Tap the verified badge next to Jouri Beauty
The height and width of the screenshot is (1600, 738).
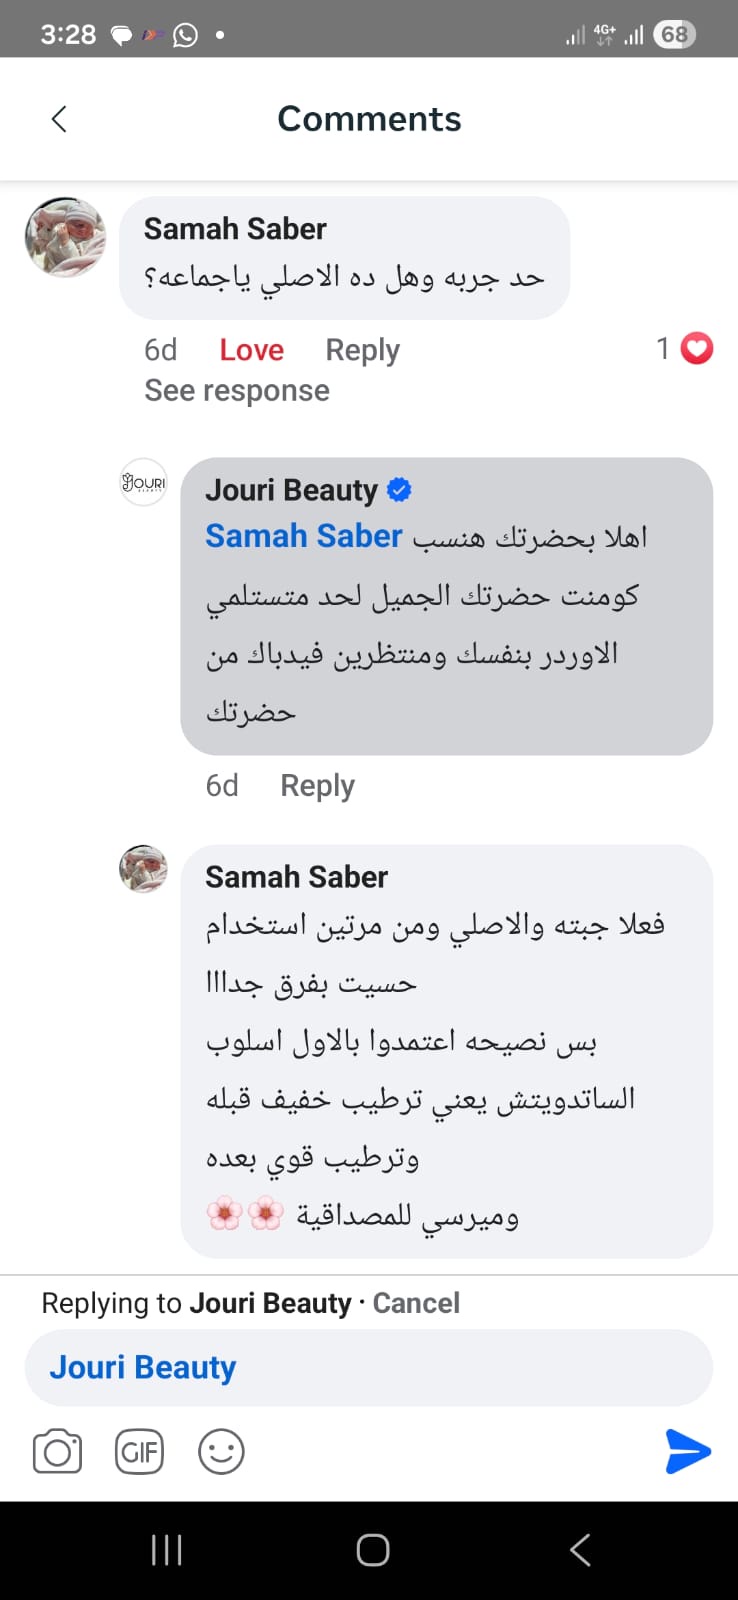pyautogui.click(x=399, y=490)
